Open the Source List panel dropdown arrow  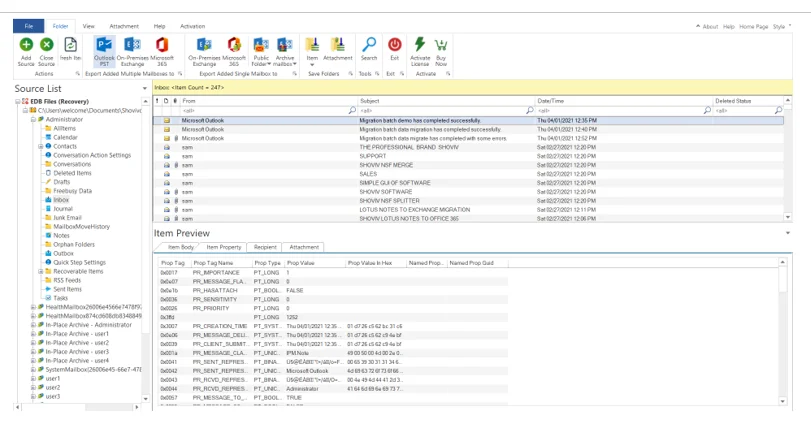pyautogui.click(x=144, y=88)
